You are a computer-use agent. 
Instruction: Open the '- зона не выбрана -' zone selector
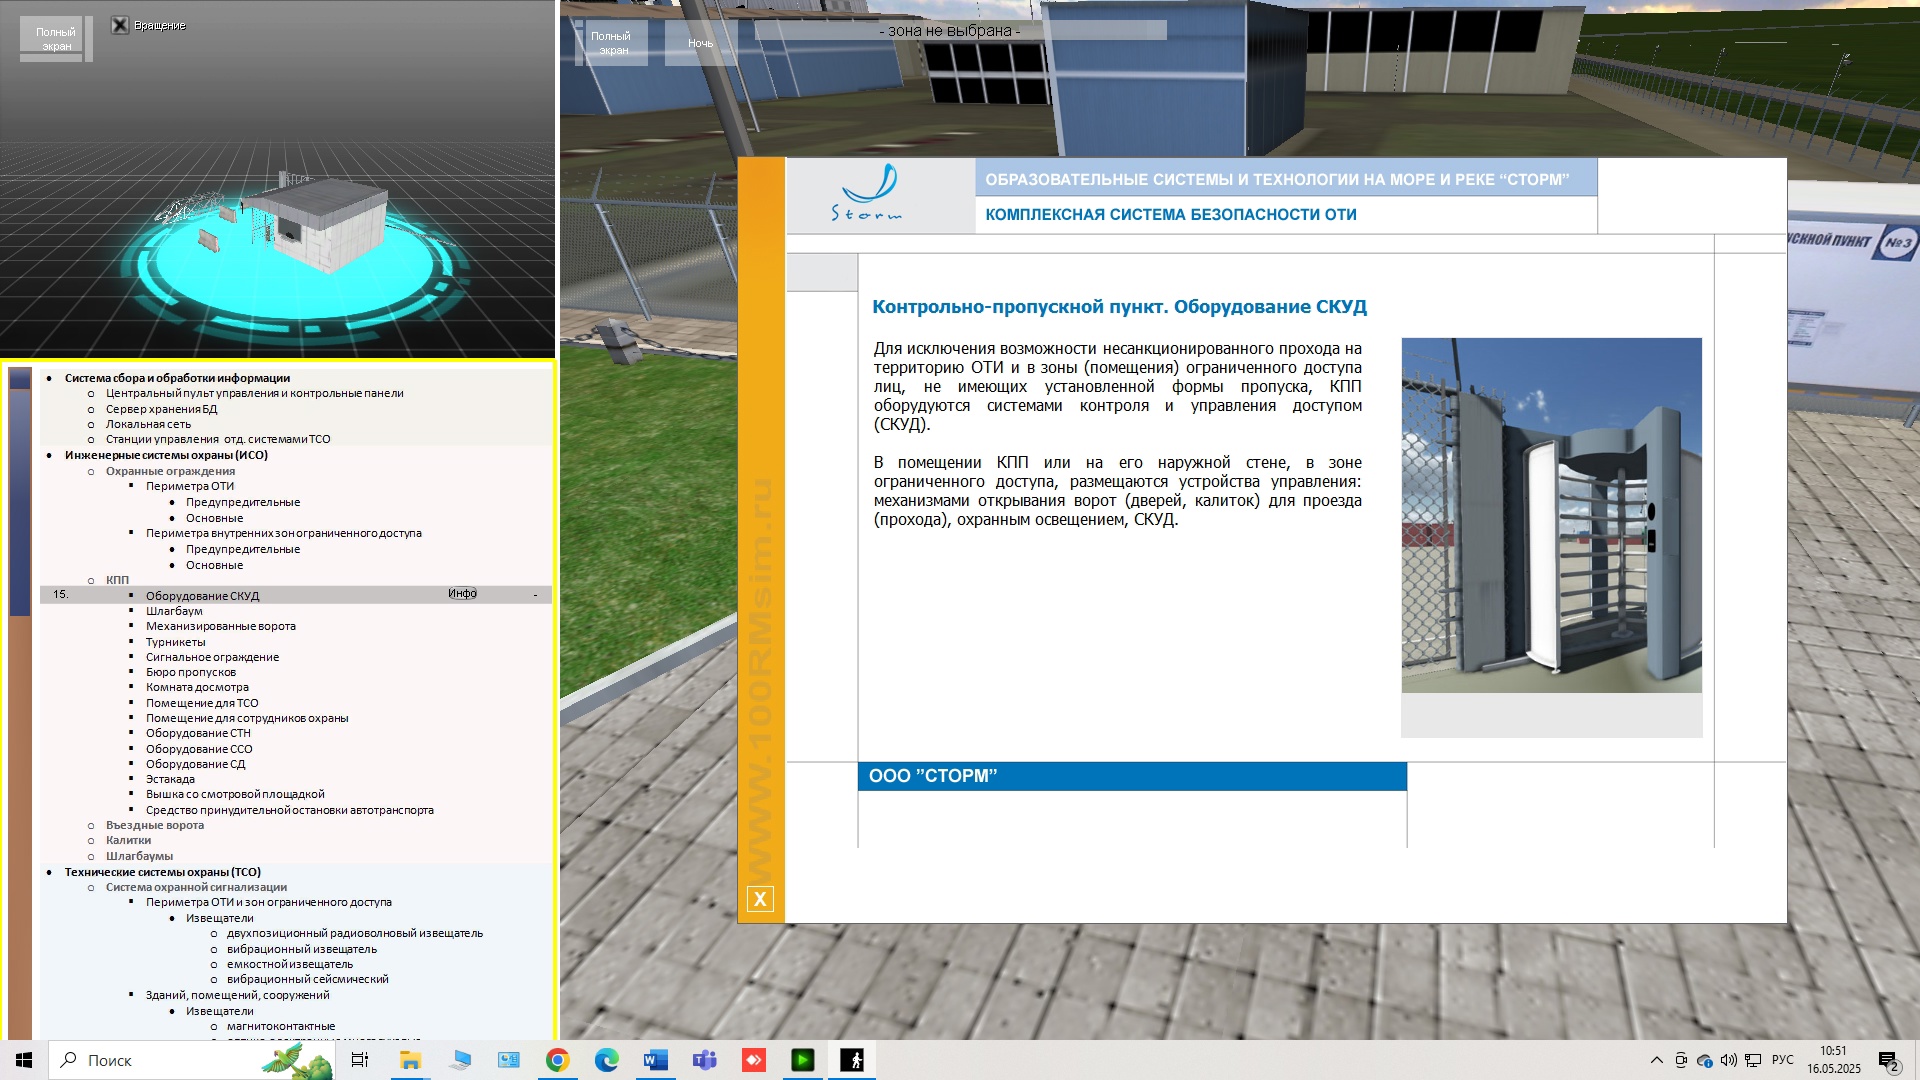[960, 31]
